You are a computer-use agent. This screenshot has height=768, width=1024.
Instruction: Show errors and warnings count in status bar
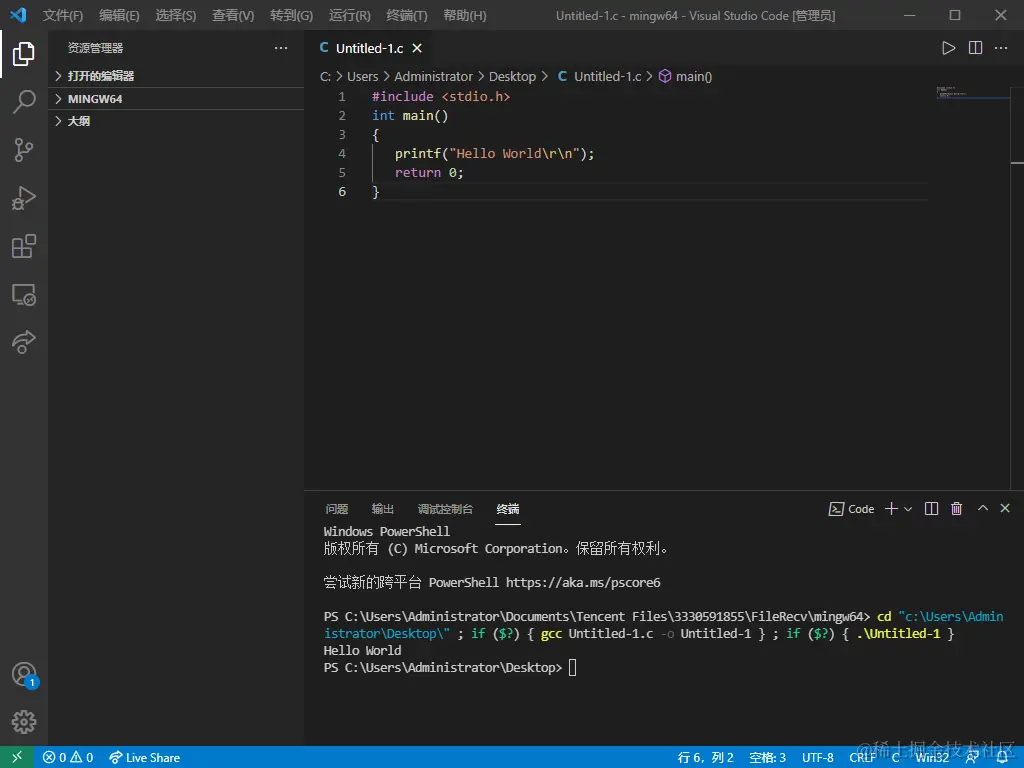[68, 758]
